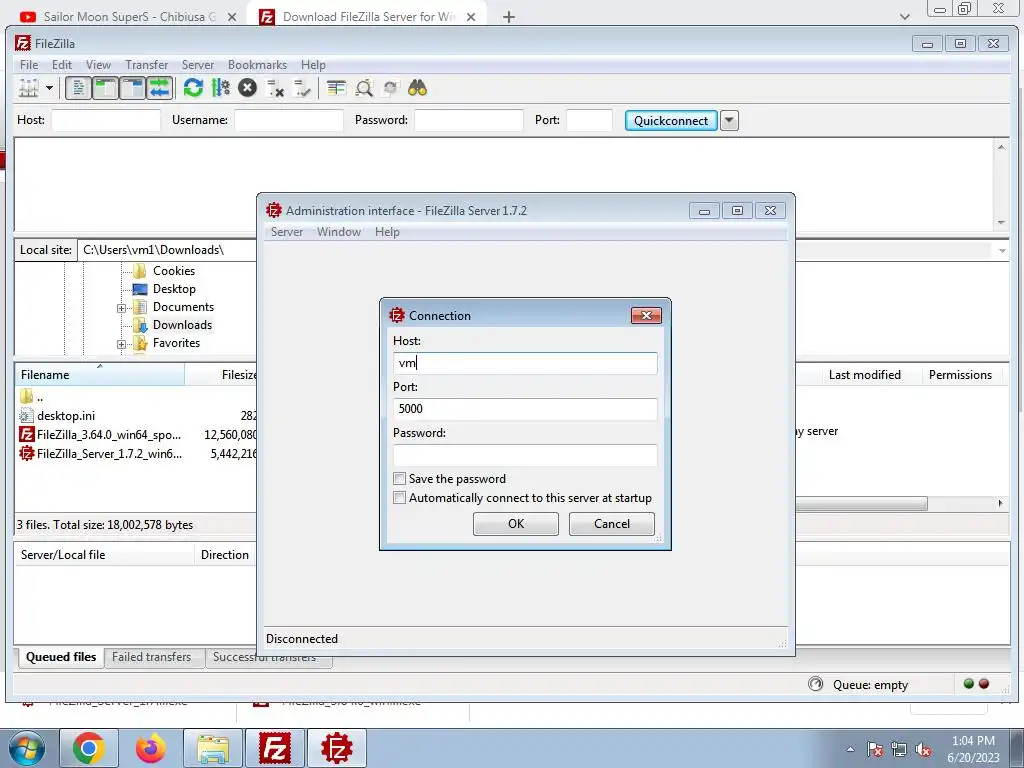This screenshot has width=1024, height=768.
Task: Click the green Refresh file lists icon
Action: 193,88
